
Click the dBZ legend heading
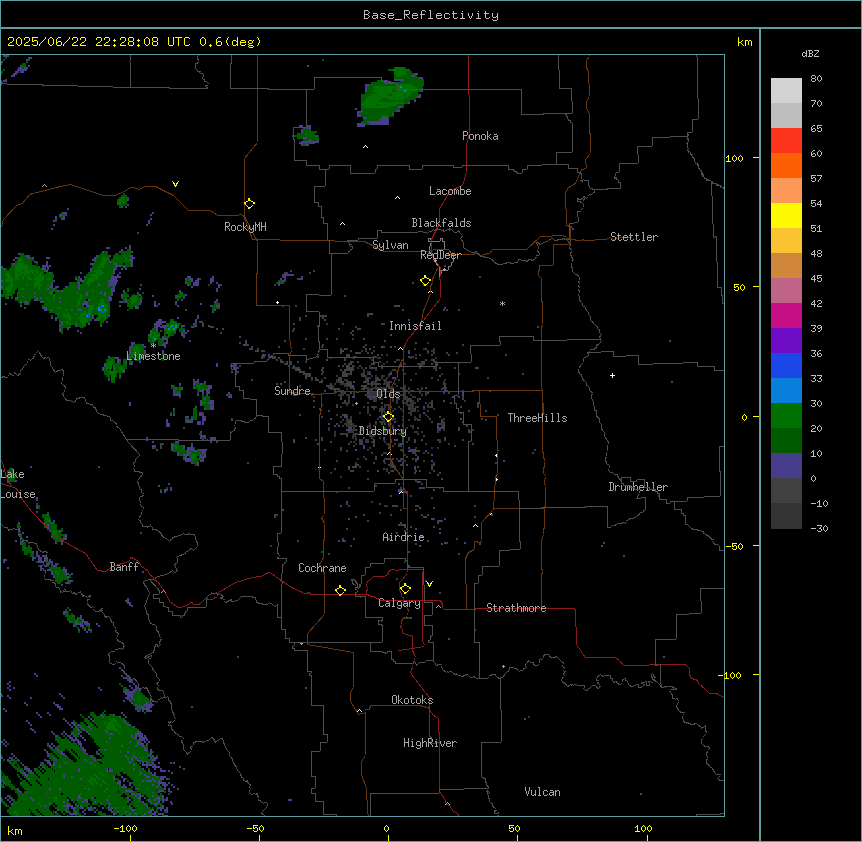(810, 54)
